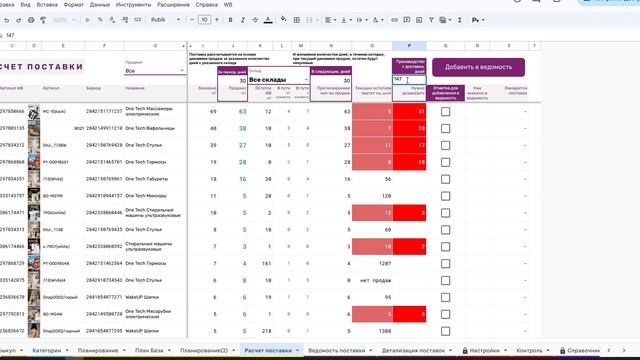The image size is (640, 360).
Task: Open the Вид menu
Action: tap(25, 5)
